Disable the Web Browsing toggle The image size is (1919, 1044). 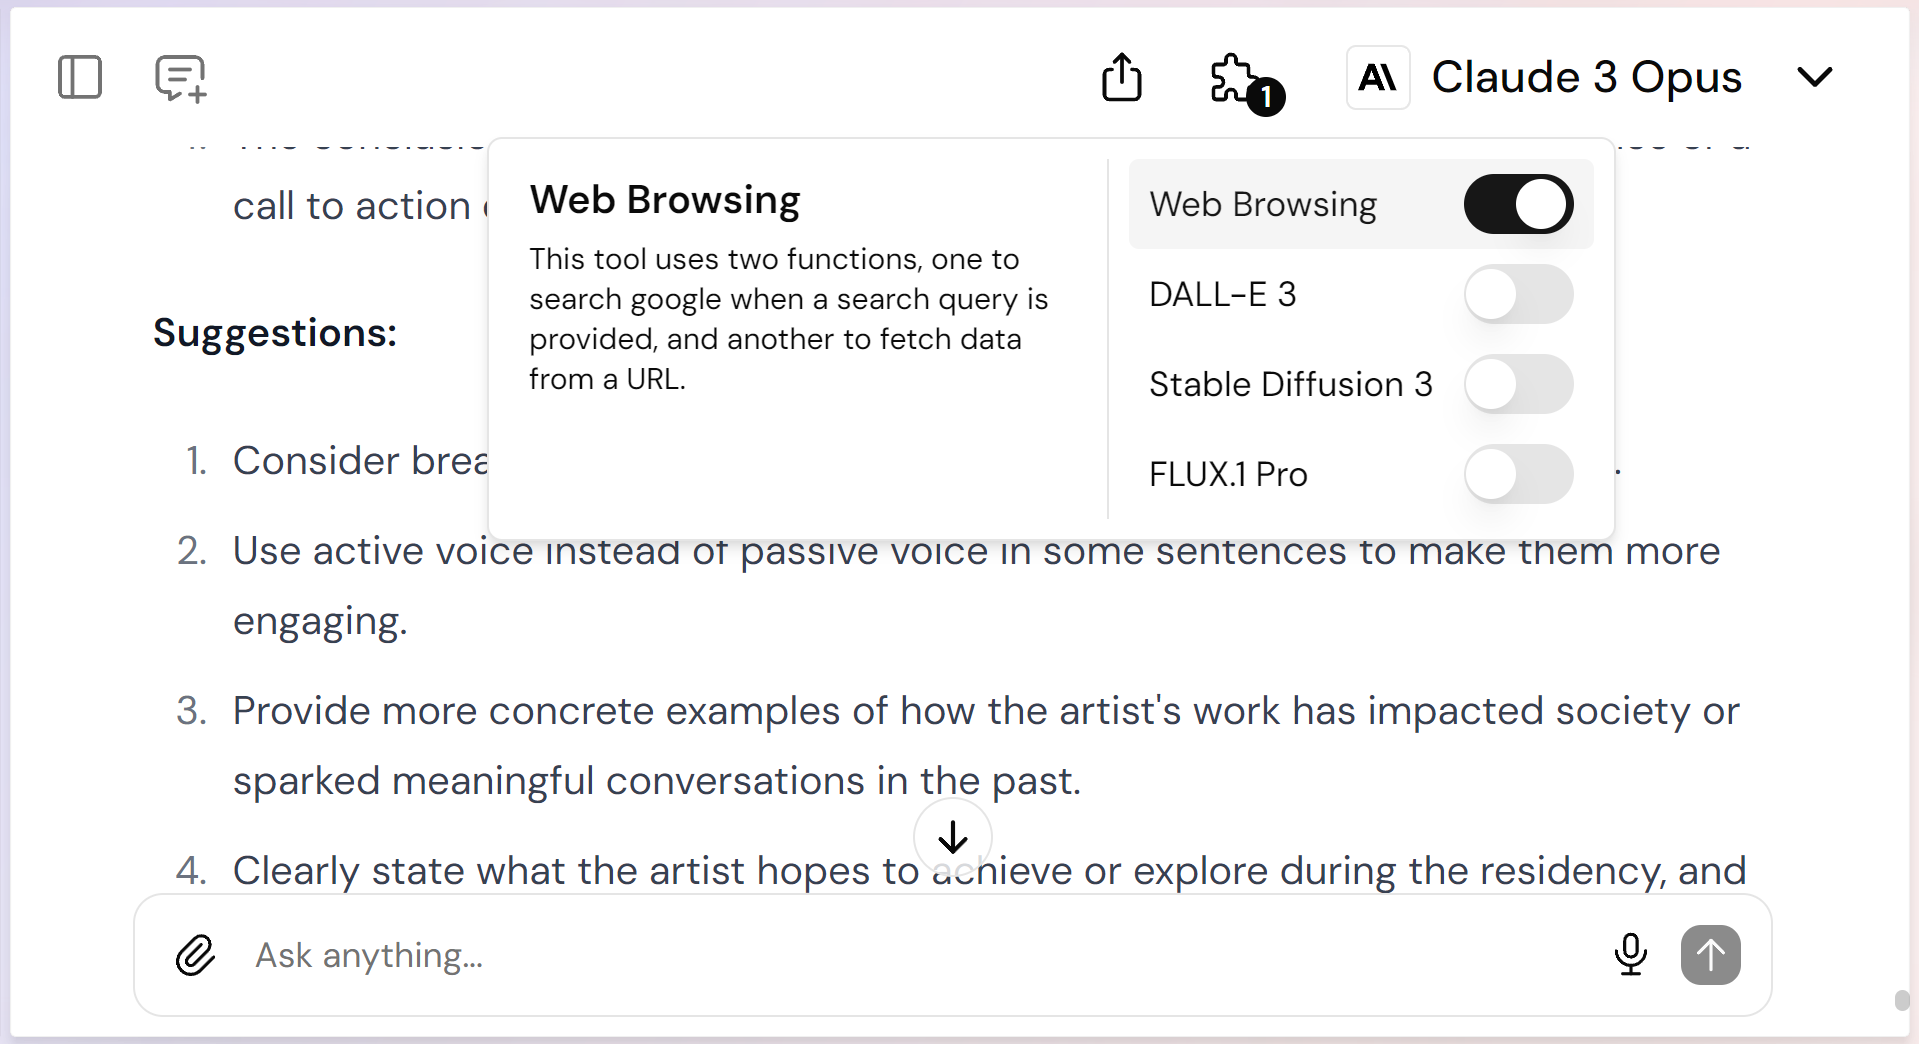coord(1518,204)
